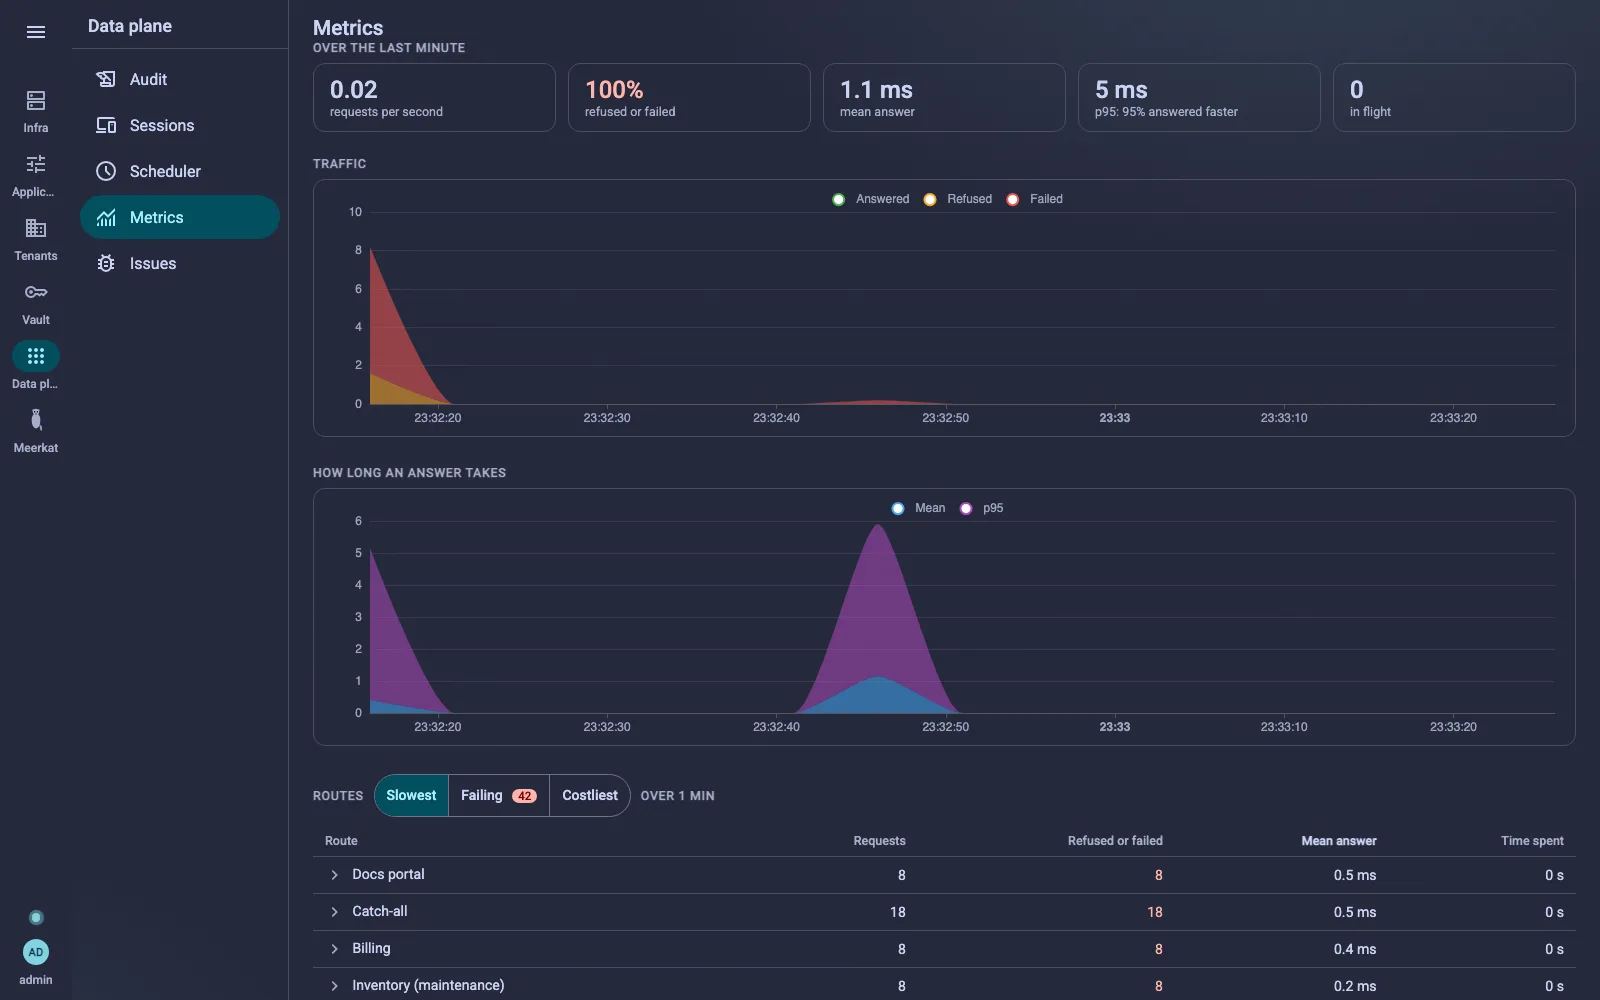Open the Issues page
The image size is (1600, 1000).
tap(180, 263)
